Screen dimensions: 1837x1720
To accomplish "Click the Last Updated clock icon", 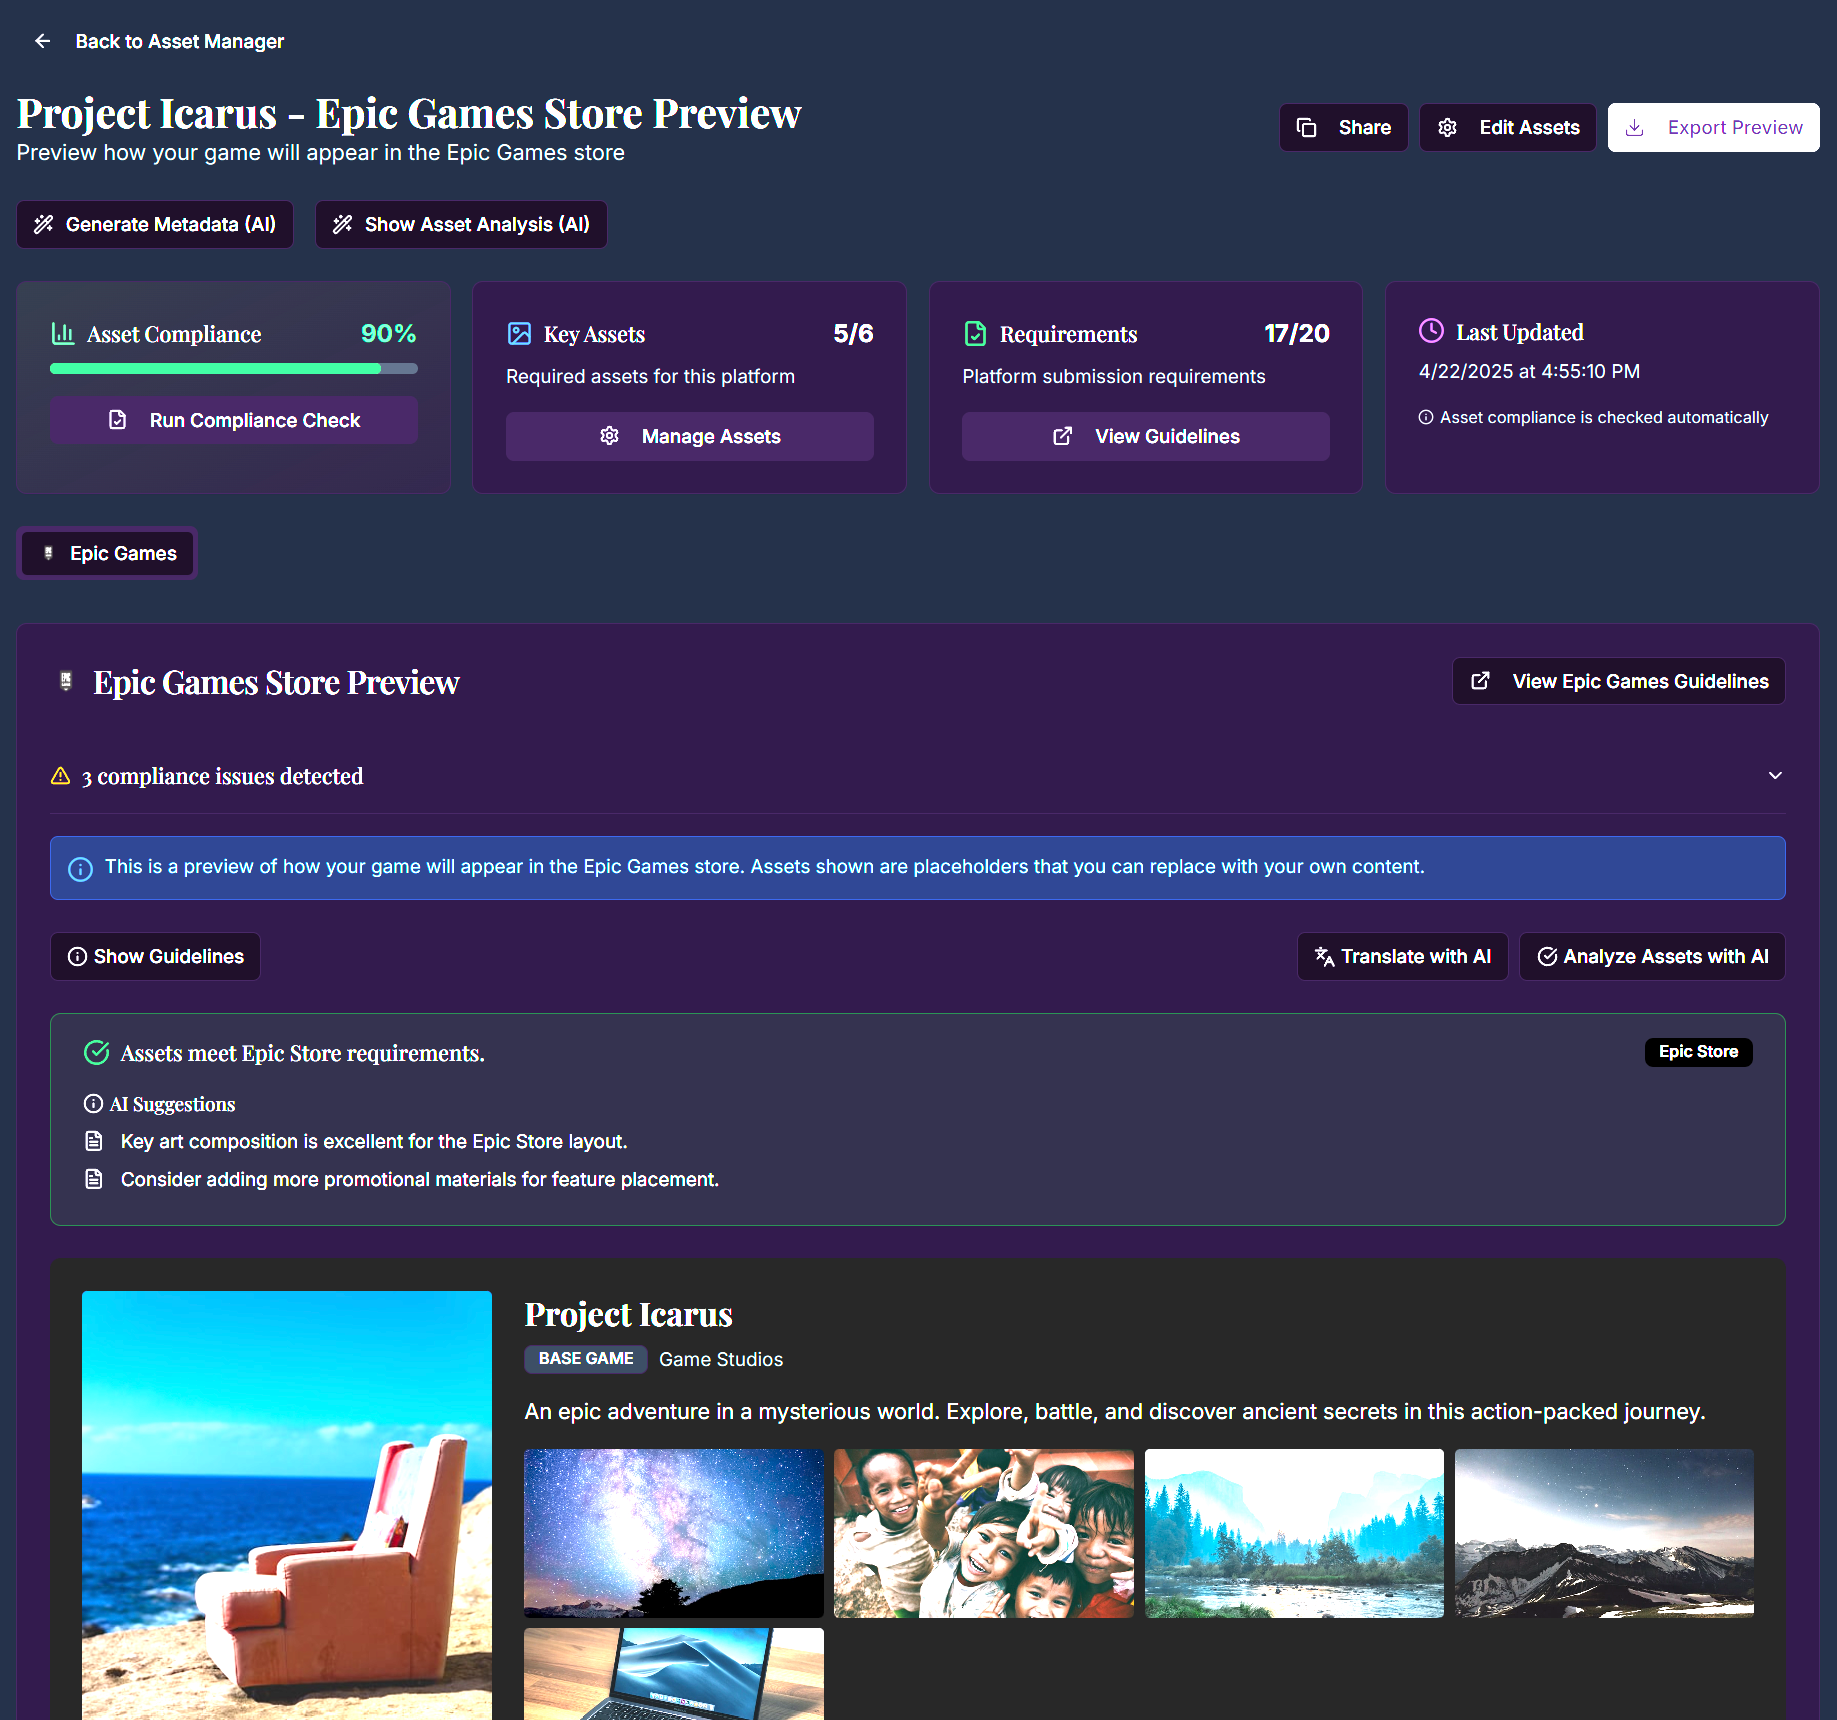I will coord(1431,330).
